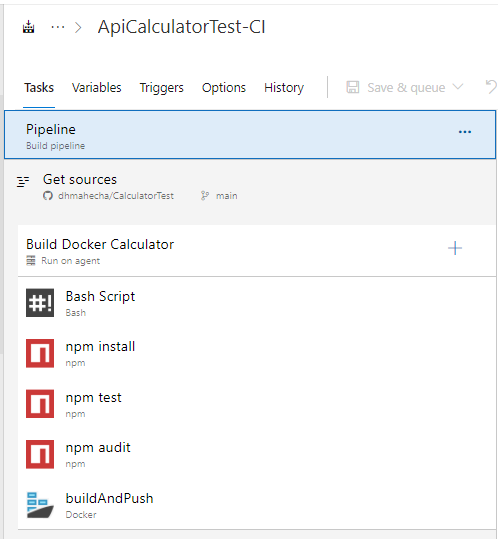Click the dhmahecha/CalculatorTest repository text
Screen dimensions: 498x539
[x=116, y=196]
